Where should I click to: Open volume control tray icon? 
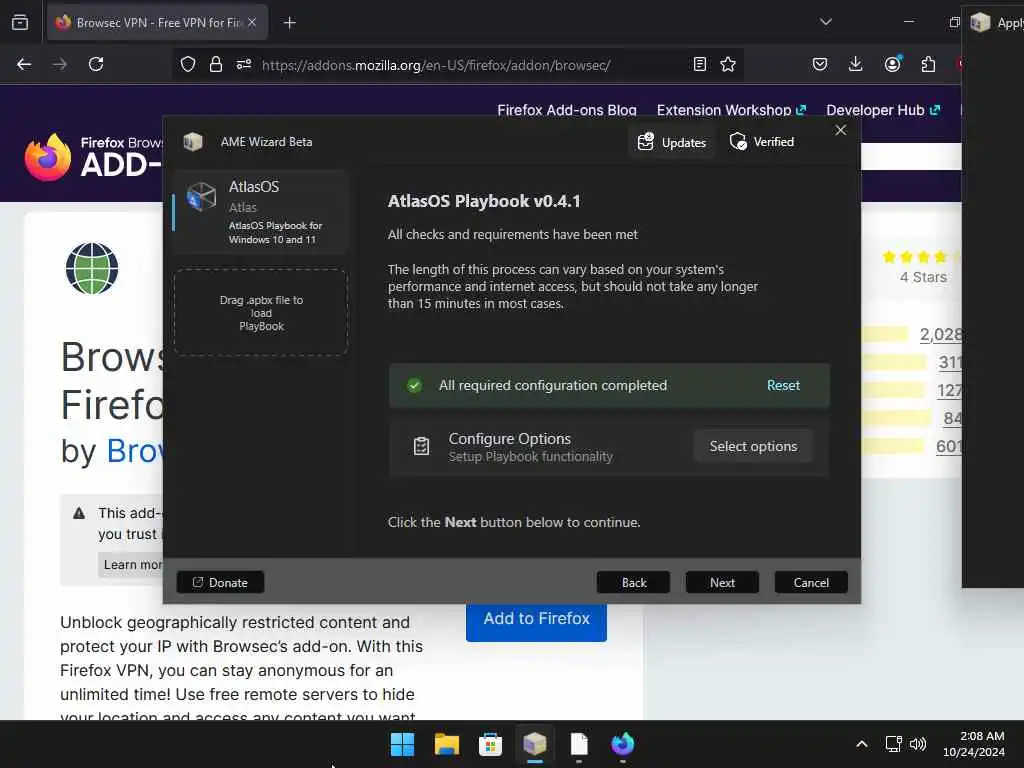(x=918, y=744)
